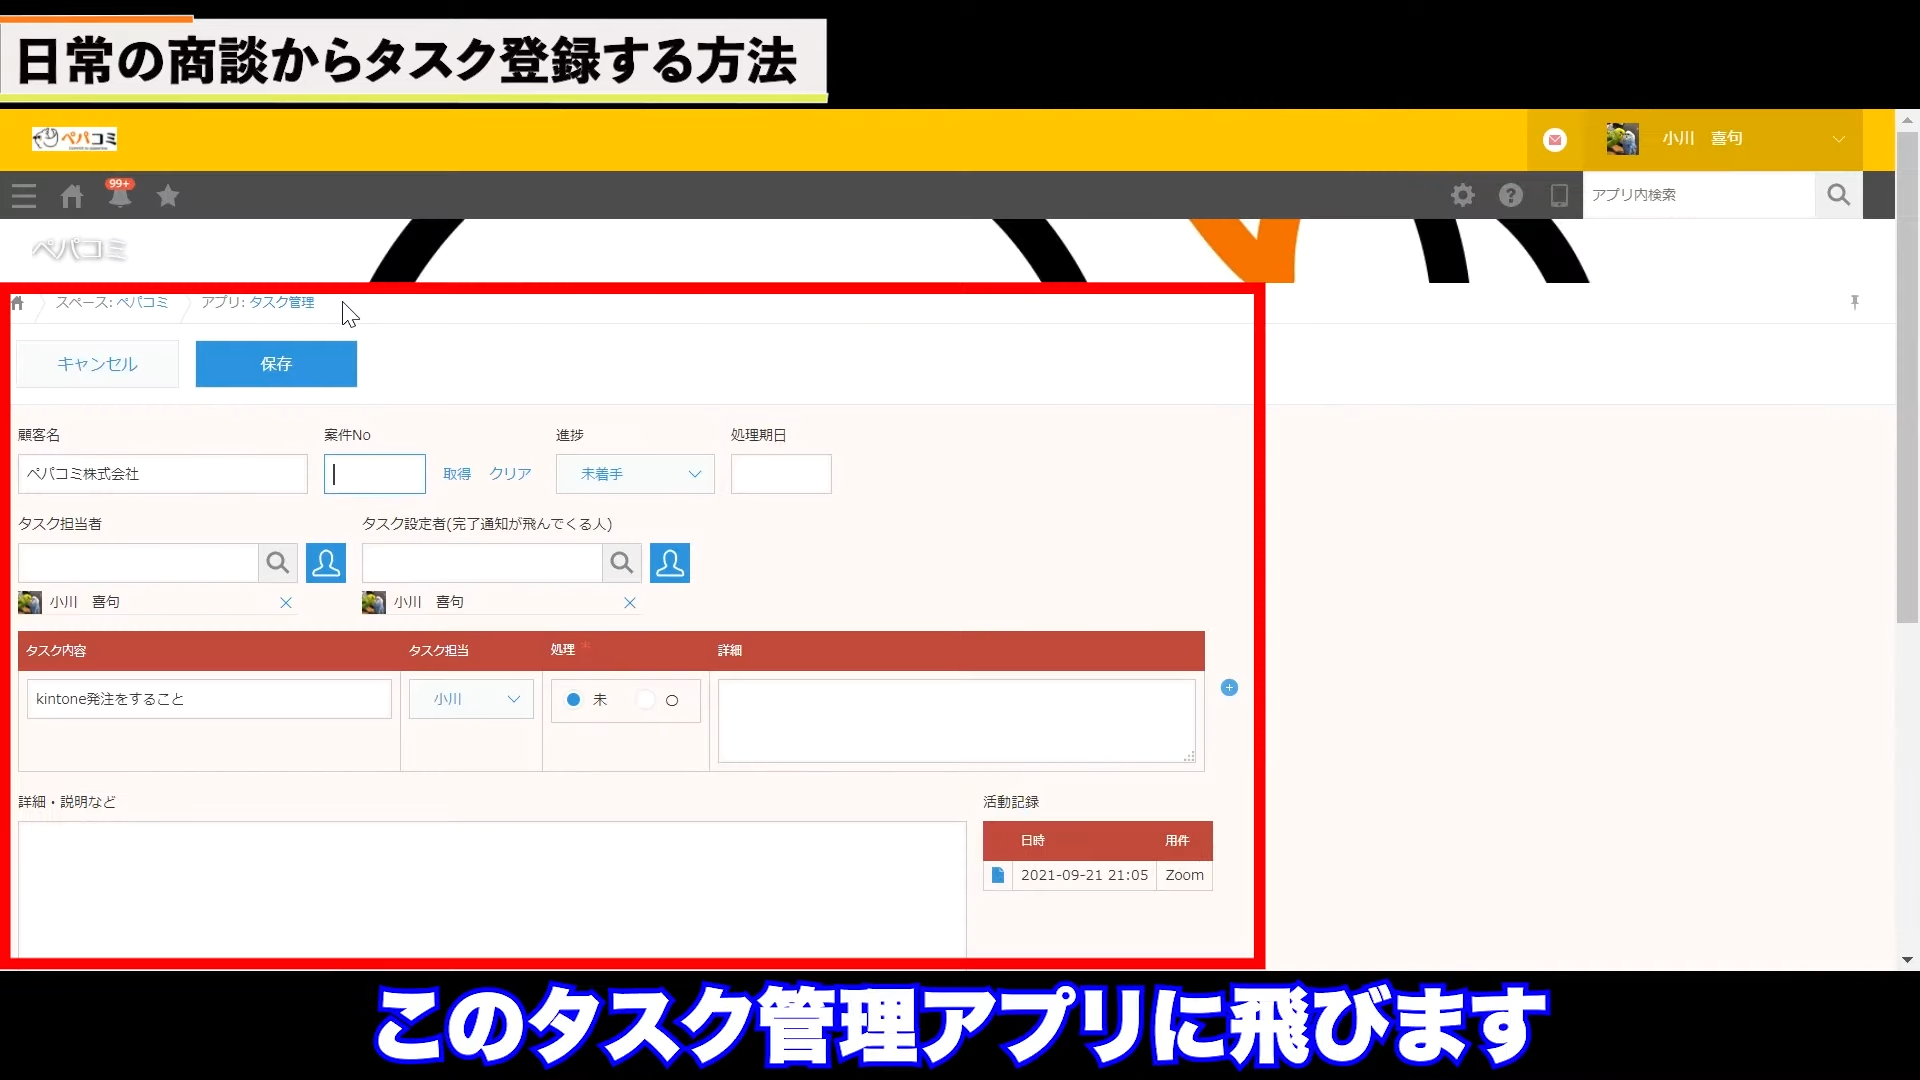Open the hamburger menu icon
Image resolution: width=1920 pixels, height=1080 pixels.
24,196
